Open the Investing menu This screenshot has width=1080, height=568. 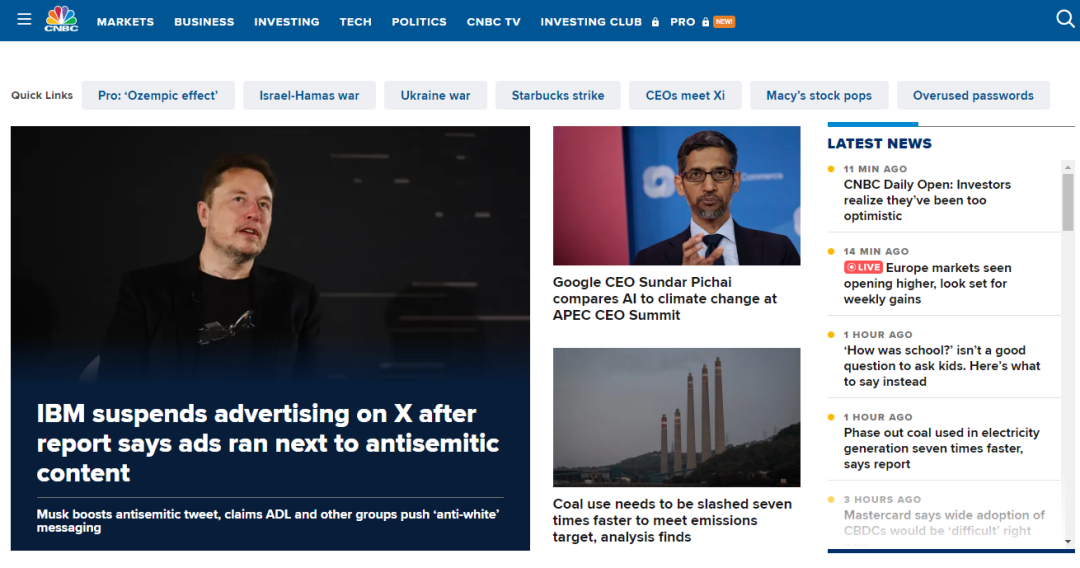pos(287,22)
